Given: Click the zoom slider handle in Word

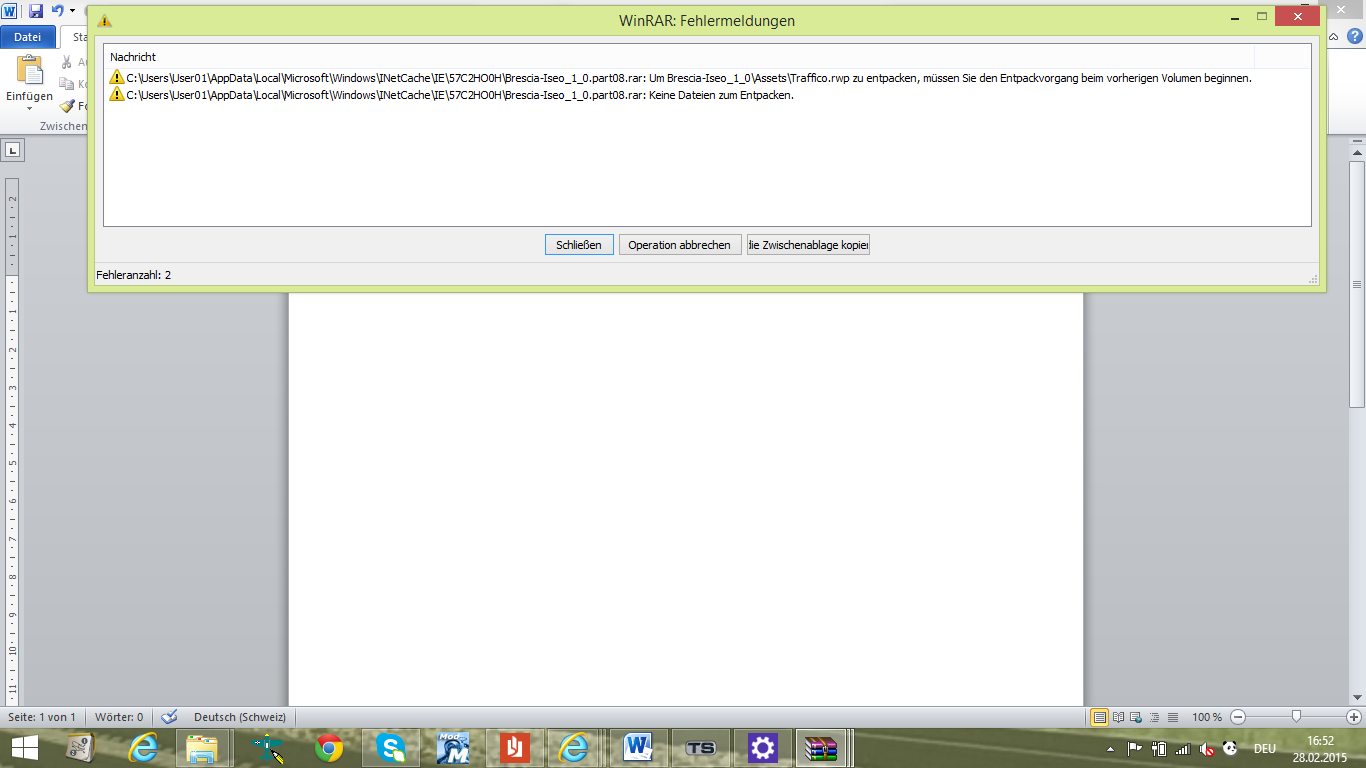Looking at the screenshot, I should point(1296,717).
